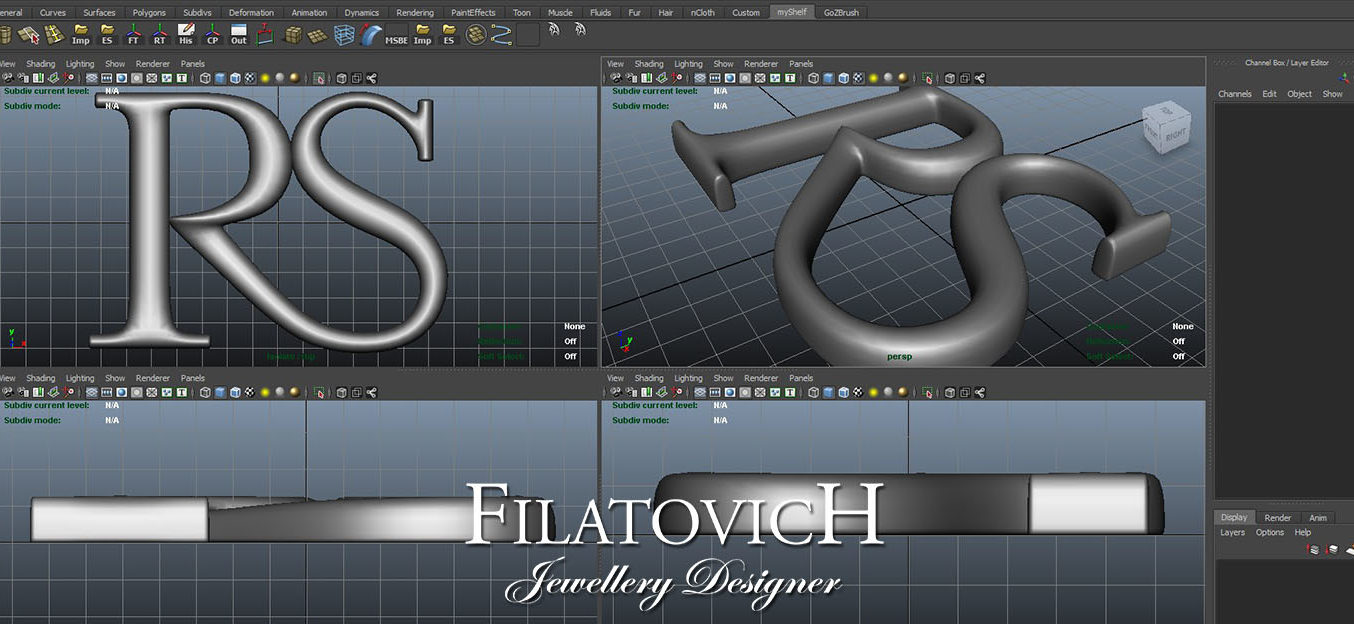This screenshot has width=1354, height=624.
Task: Toggle resolution gate in persp panel toolbar
Action: tap(730, 77)
